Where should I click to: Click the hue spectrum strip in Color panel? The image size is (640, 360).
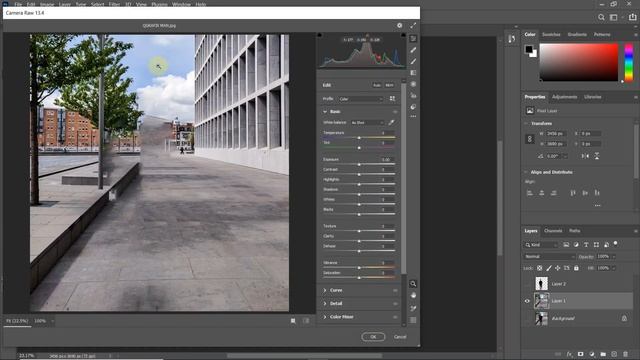[629, 62]
